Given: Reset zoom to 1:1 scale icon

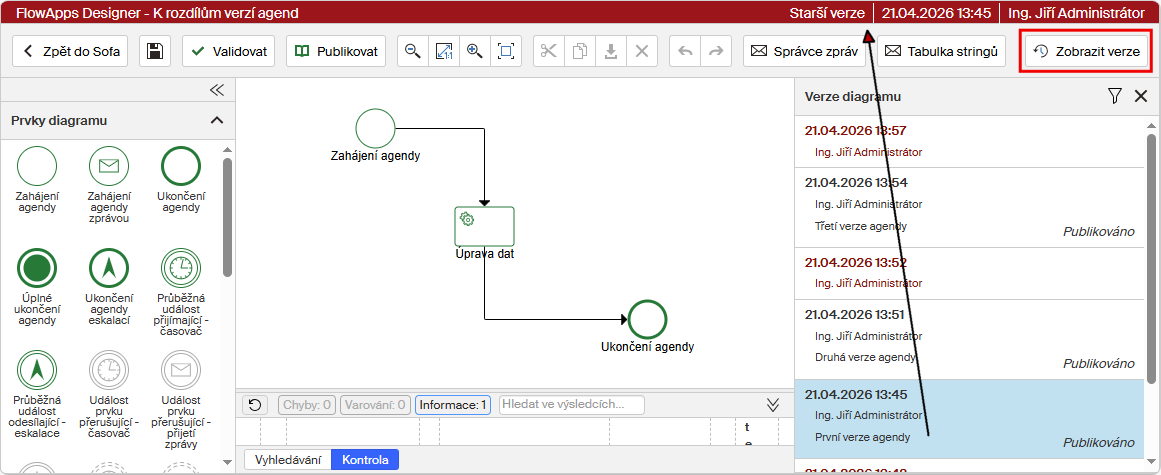Looking at the screenshot, I should (x=444, y=51).
